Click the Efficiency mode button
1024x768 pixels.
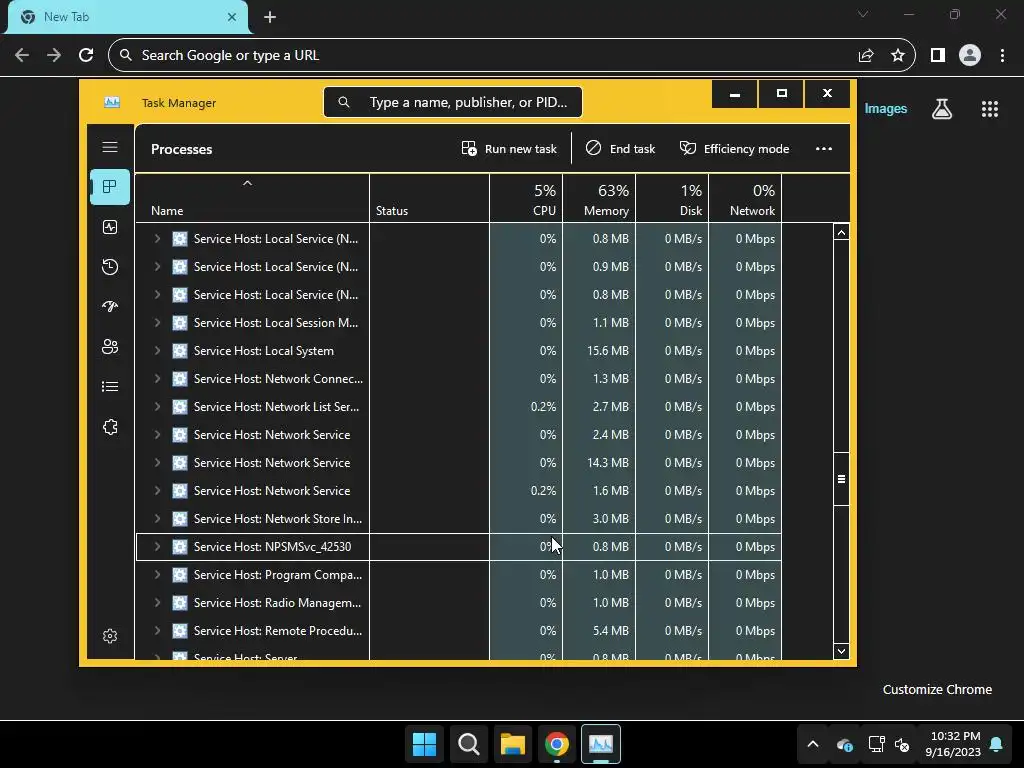734,149
